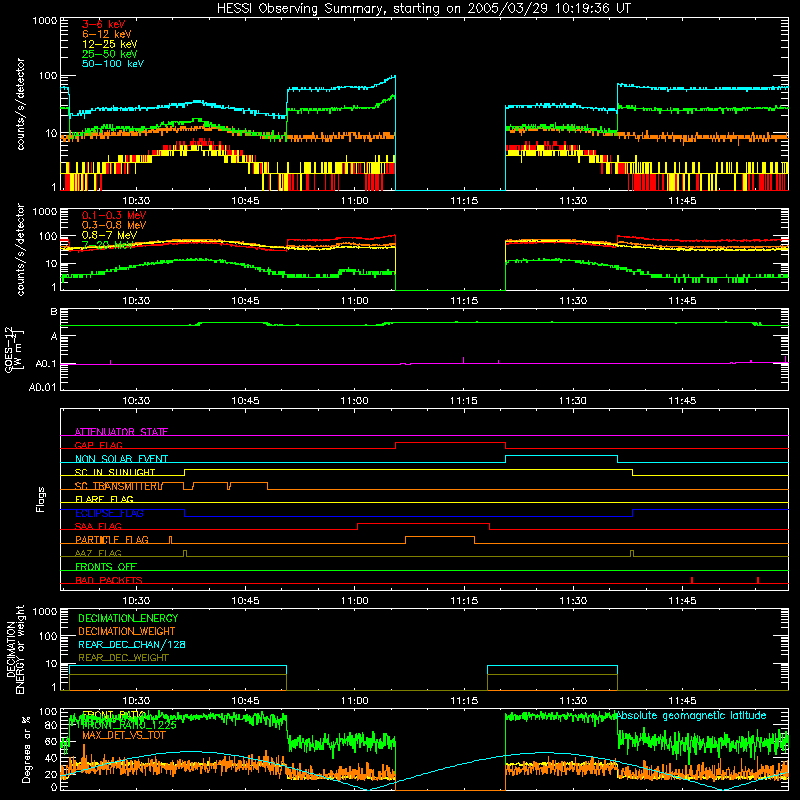
Task: Click the B level label on GOES axis
Action: [x=54, y=312]
